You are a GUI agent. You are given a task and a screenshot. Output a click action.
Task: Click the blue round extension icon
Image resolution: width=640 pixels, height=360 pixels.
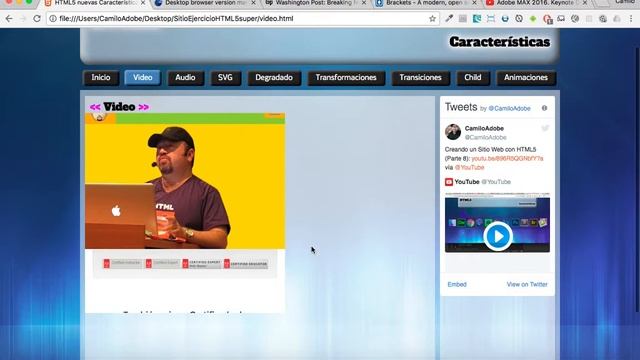[x=505, y=18]
